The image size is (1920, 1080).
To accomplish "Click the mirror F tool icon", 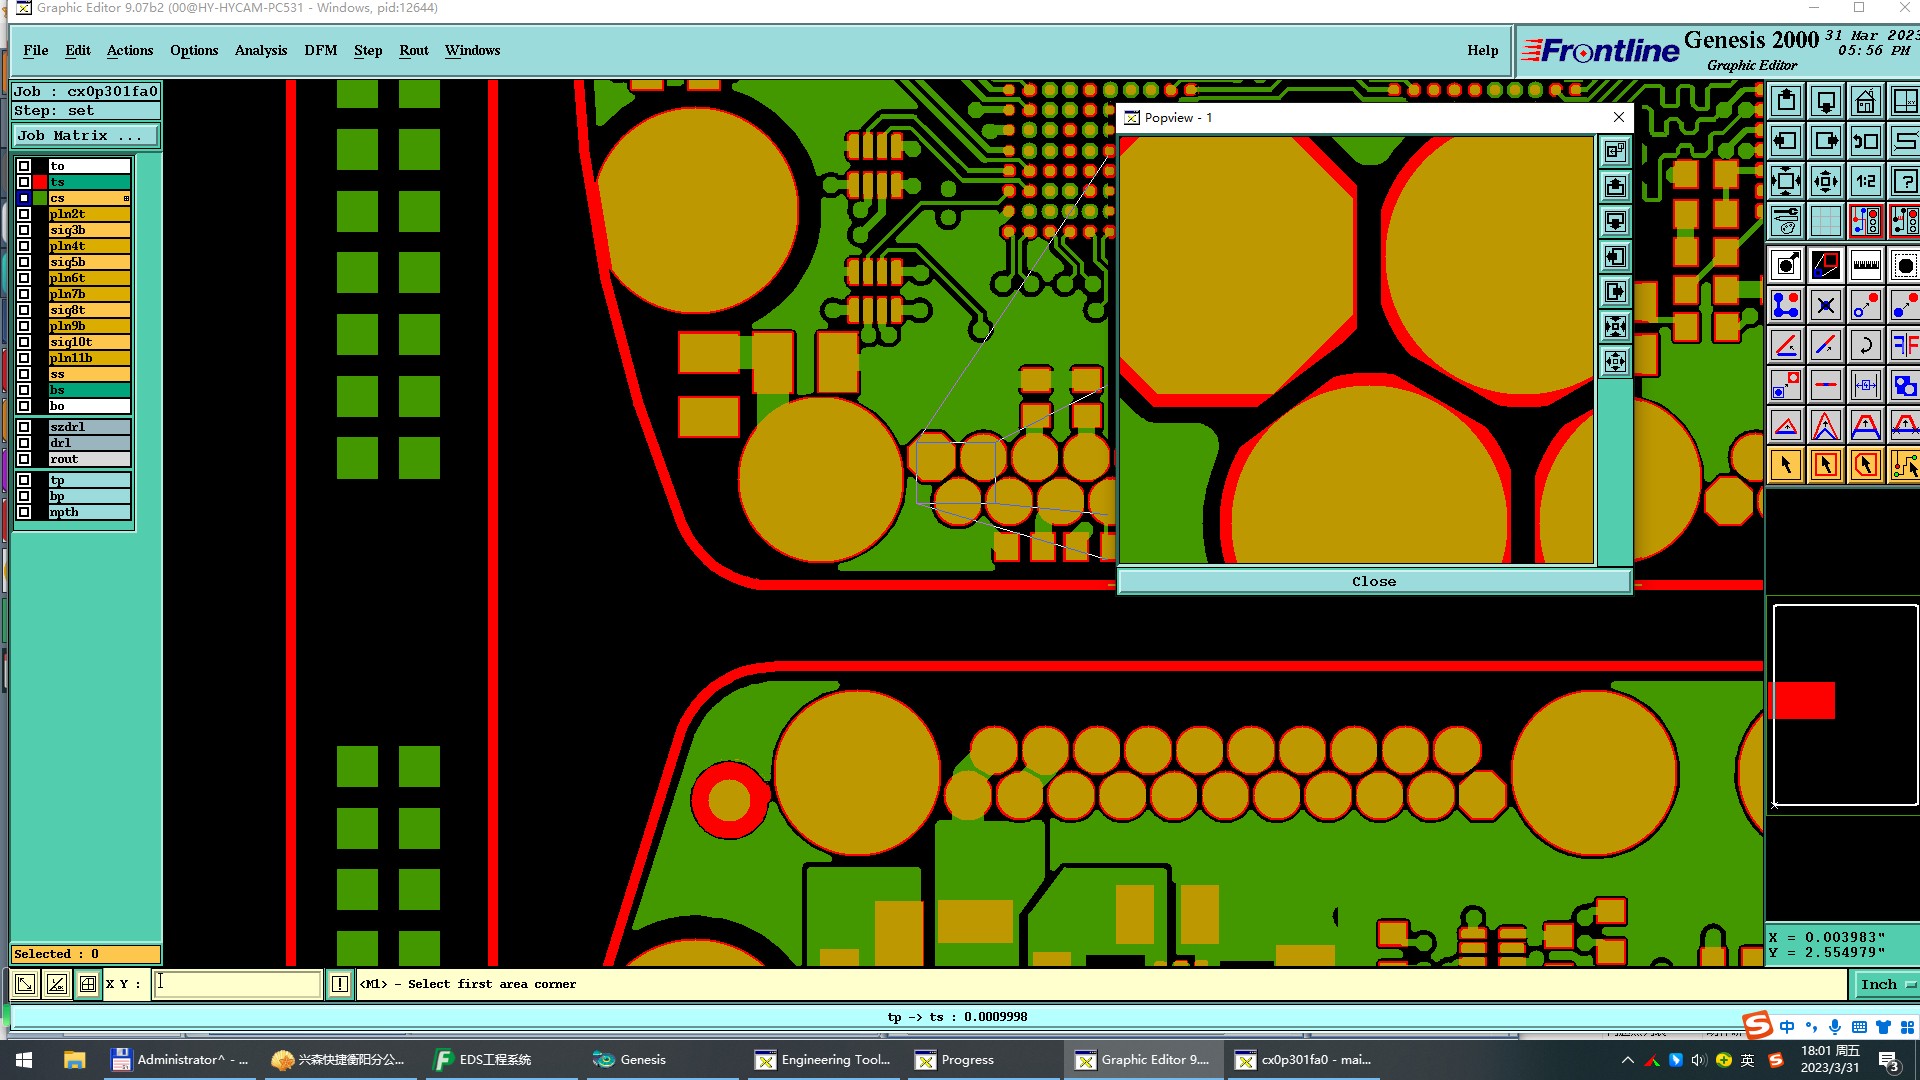I will tap(1904, 346).
